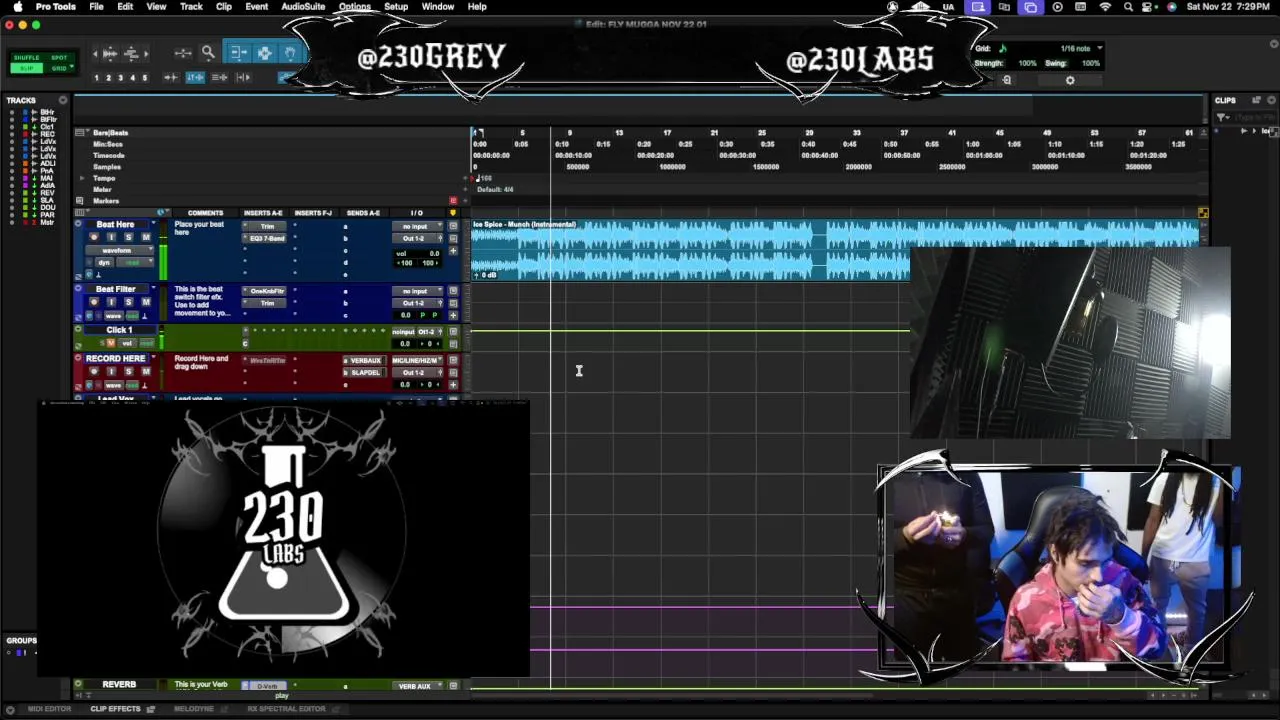Open Beat Here track view selector waveform
The height and width of the screenshot is (720, 1280).
pos(119,250)
